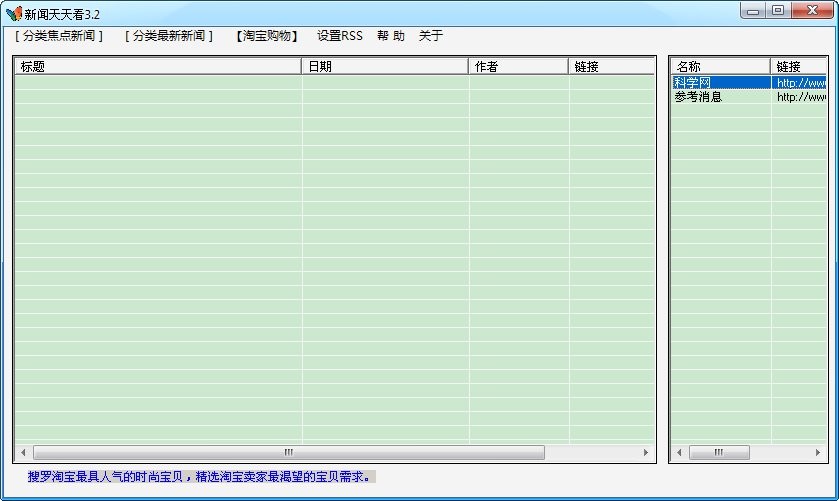The height and width of the screenshot is (501, 839).
Task: Open the 淘宝购物 menu
Action: (266, 36)
